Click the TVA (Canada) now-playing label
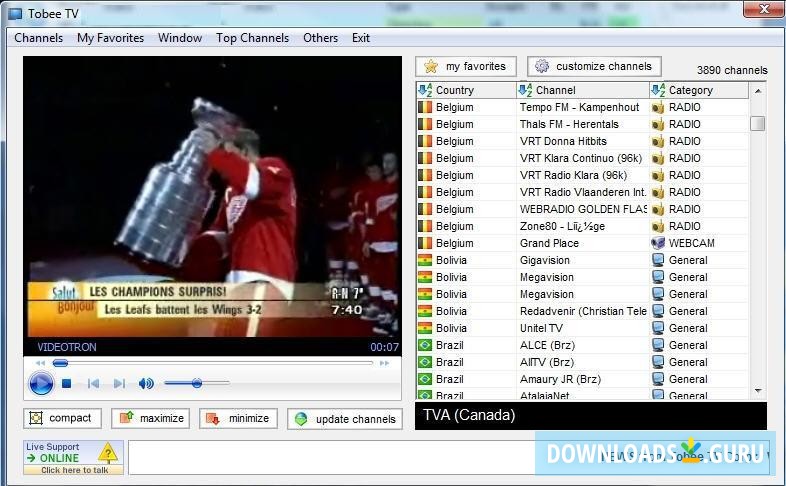Image resolution: width=786 pixels, height=486 pixels. pos(469,415)
